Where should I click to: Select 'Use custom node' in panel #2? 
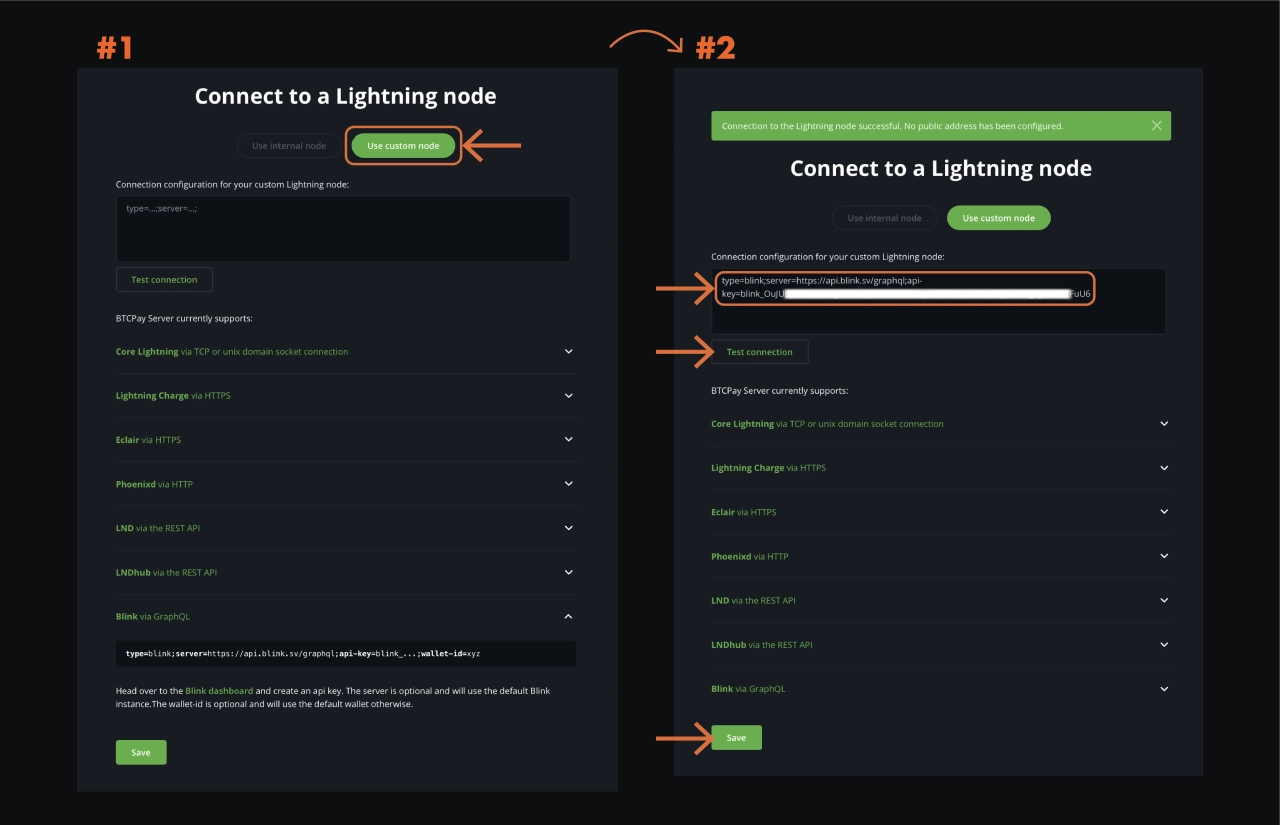point(998,217)
